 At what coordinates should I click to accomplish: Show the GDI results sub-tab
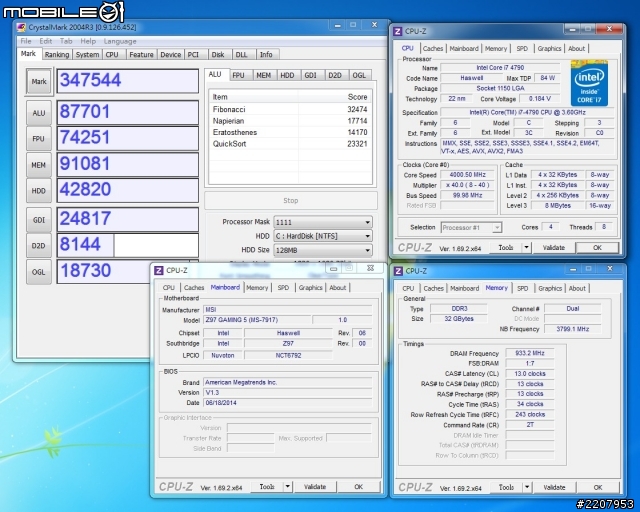coord(311,76)
